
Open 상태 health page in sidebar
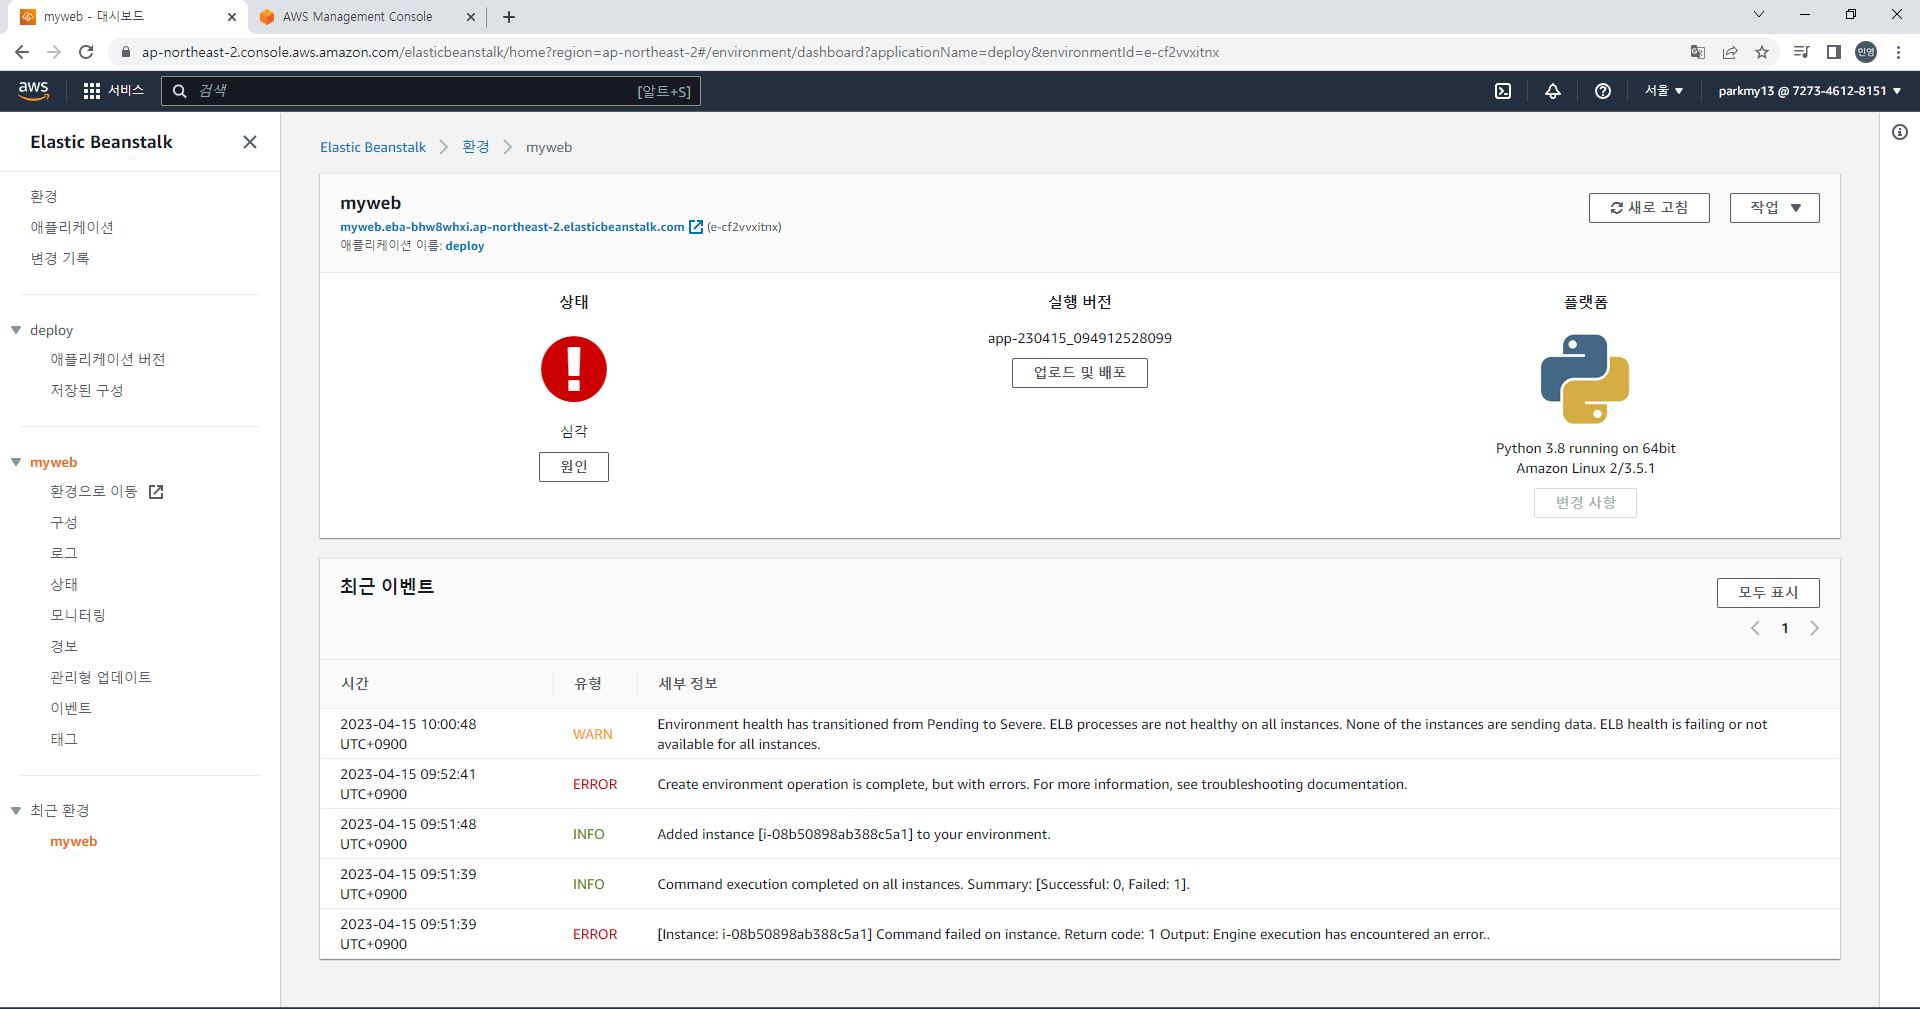click(x=64, y=584)
